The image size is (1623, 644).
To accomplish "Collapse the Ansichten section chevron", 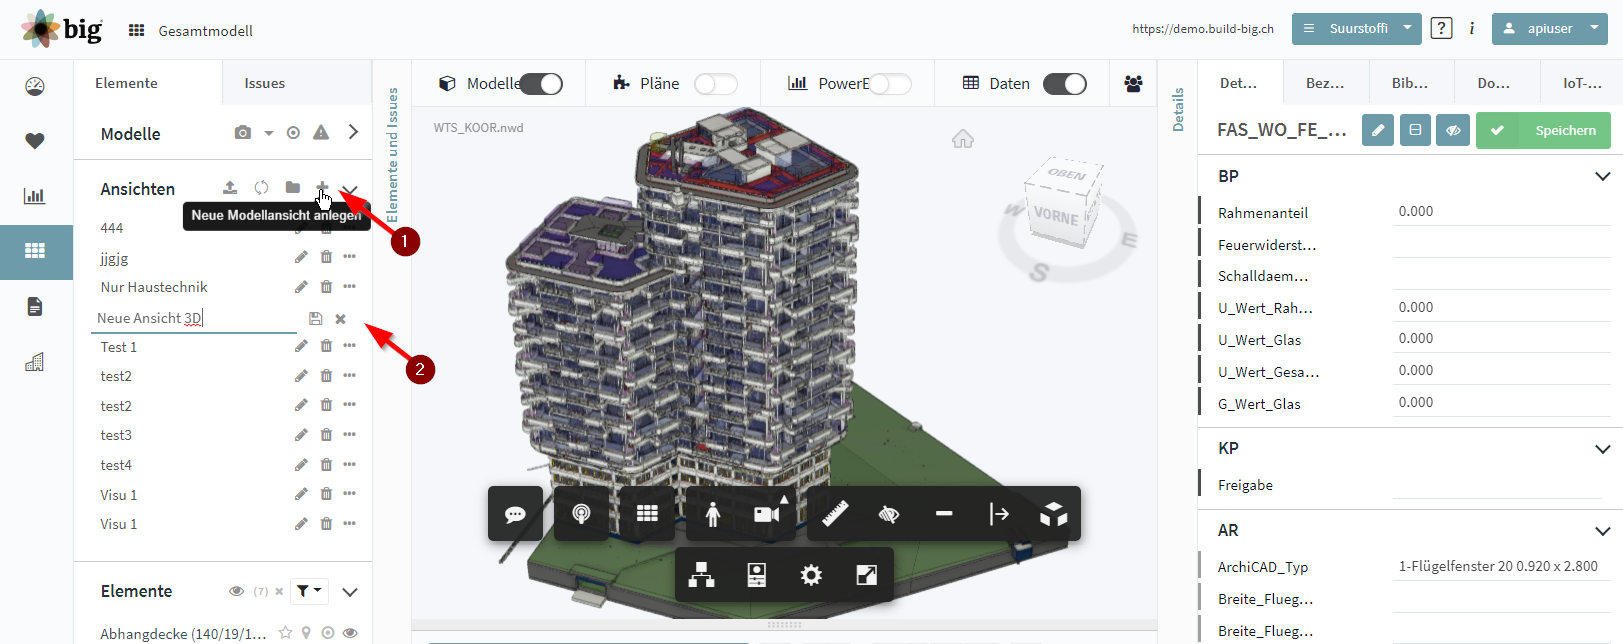I will pyautogui.click(x=350, y=189).
